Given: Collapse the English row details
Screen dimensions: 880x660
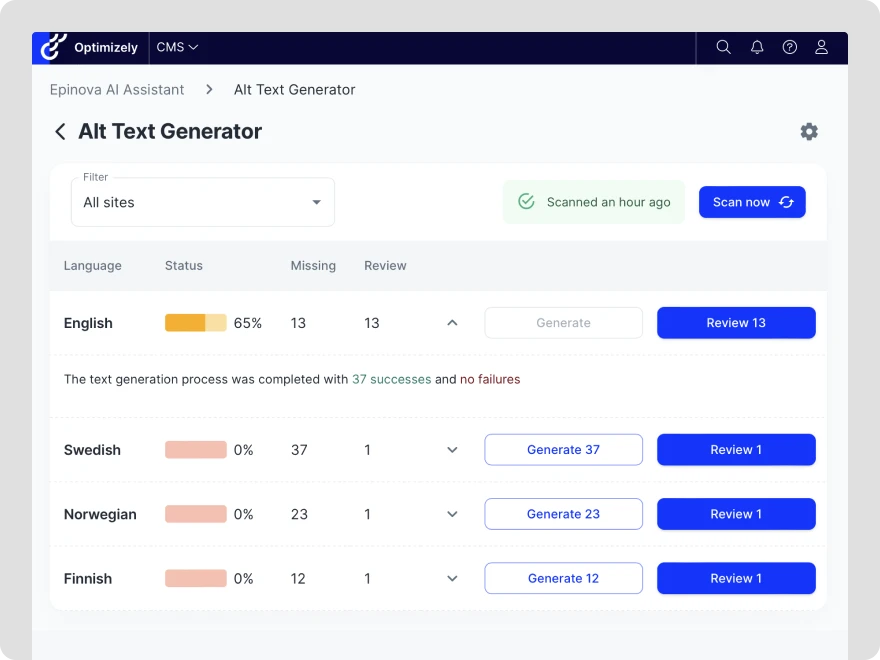Looking at the screenshot, I should (452, 323).
